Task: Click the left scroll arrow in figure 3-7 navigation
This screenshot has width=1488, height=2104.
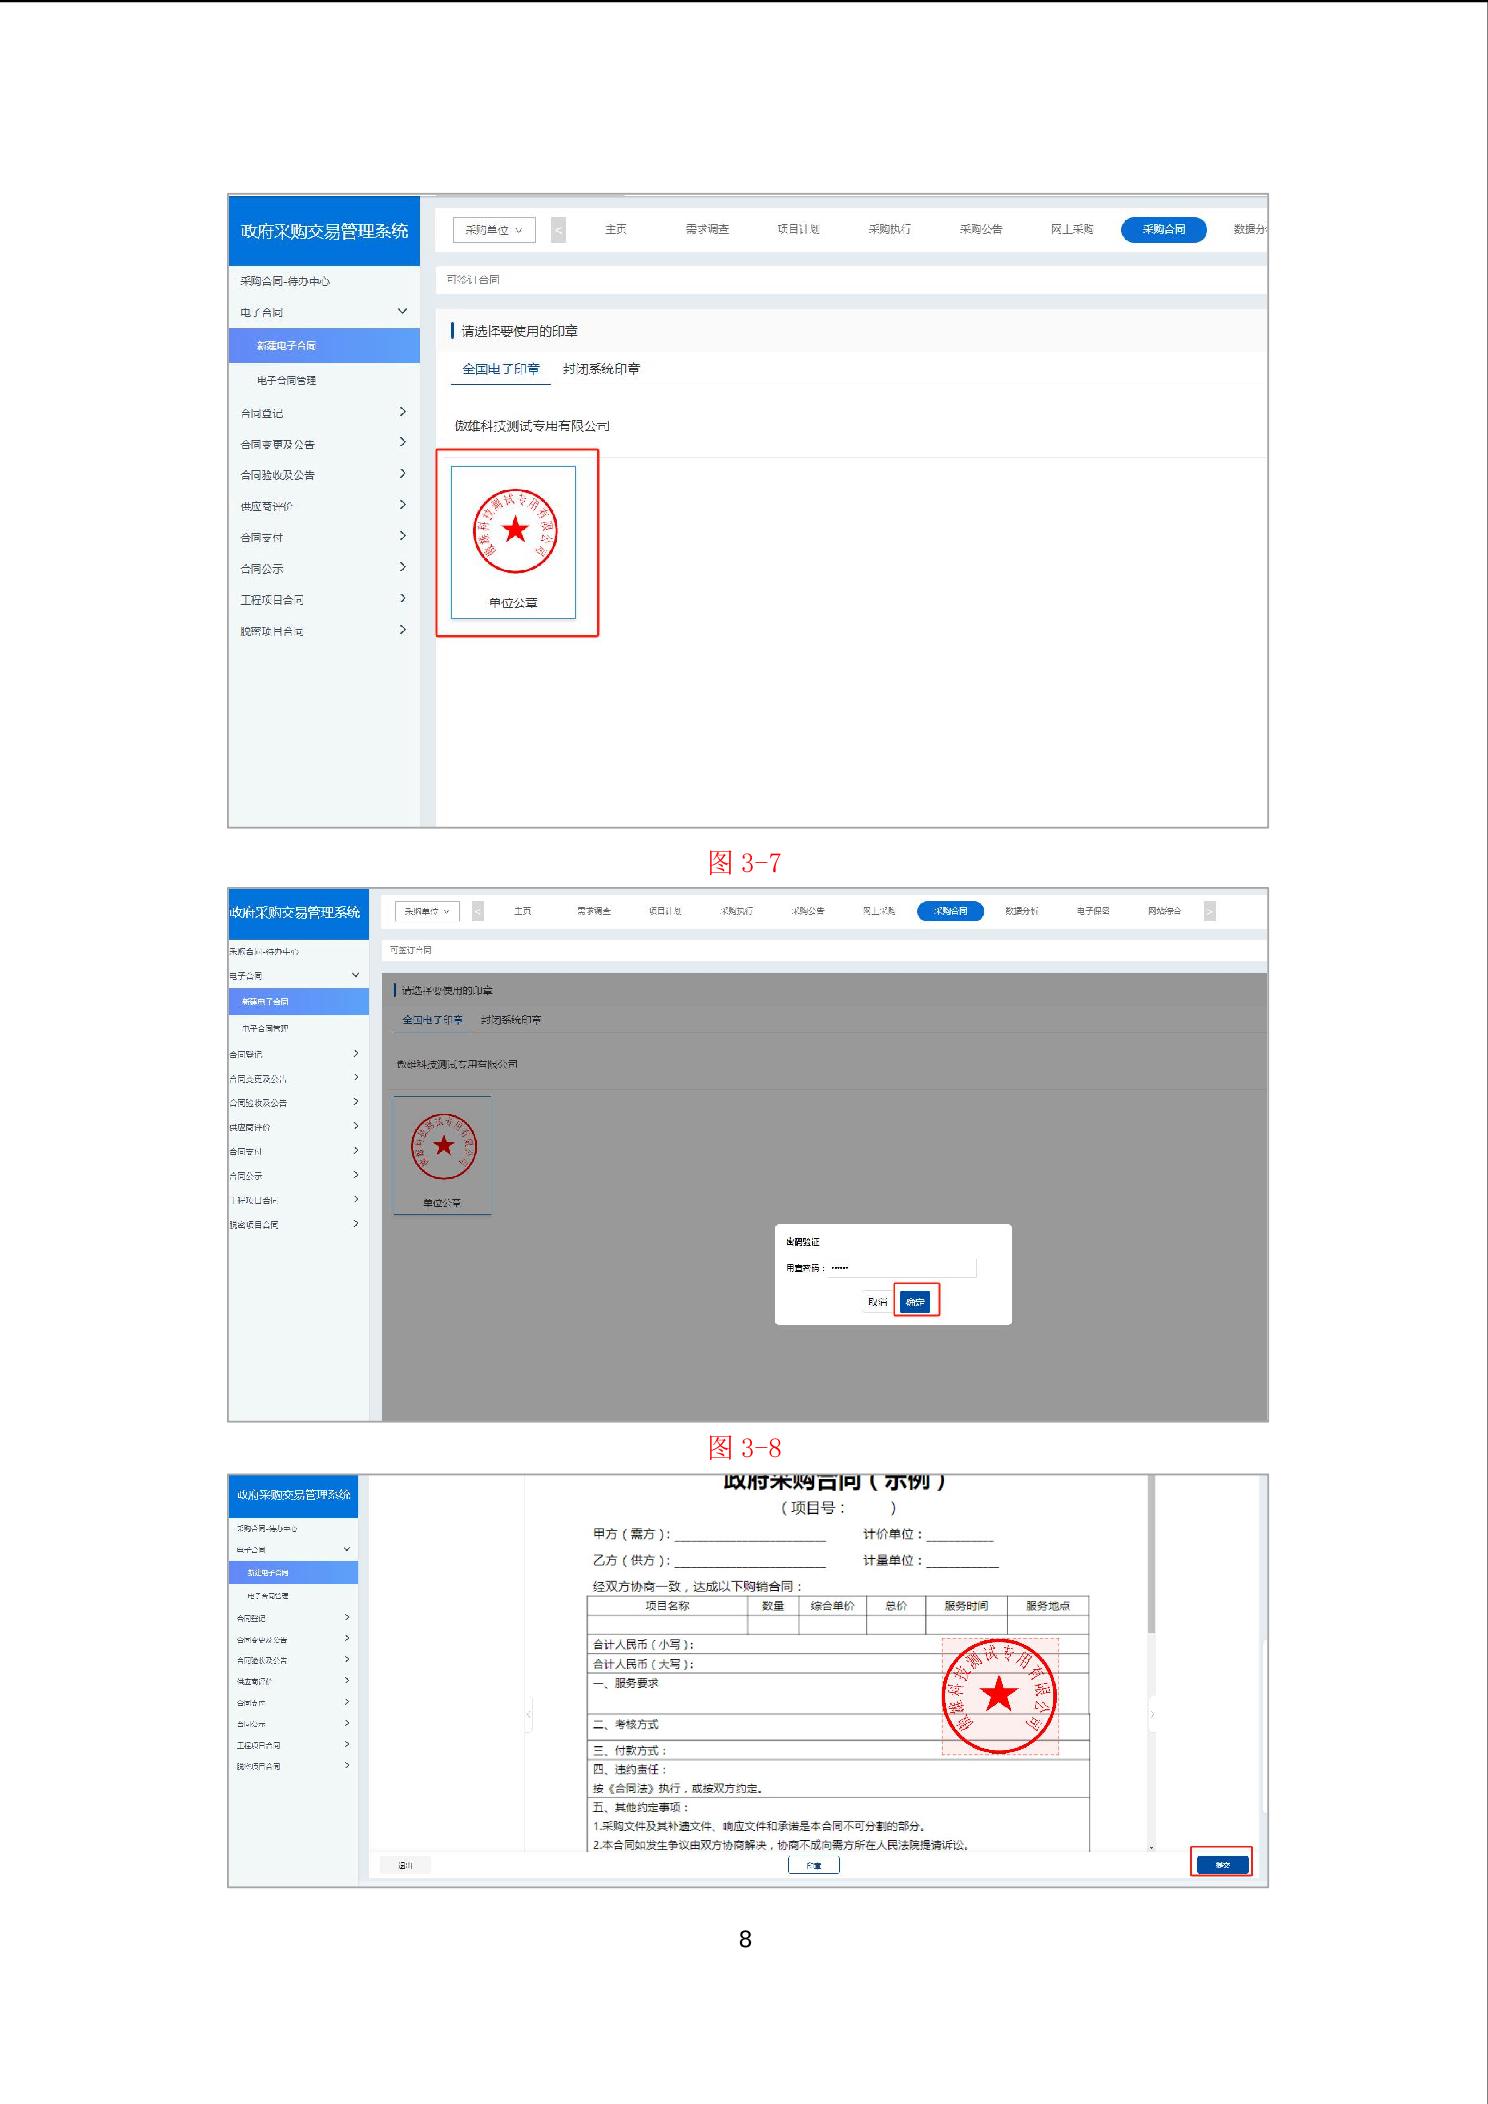Action: click(558, 230)
